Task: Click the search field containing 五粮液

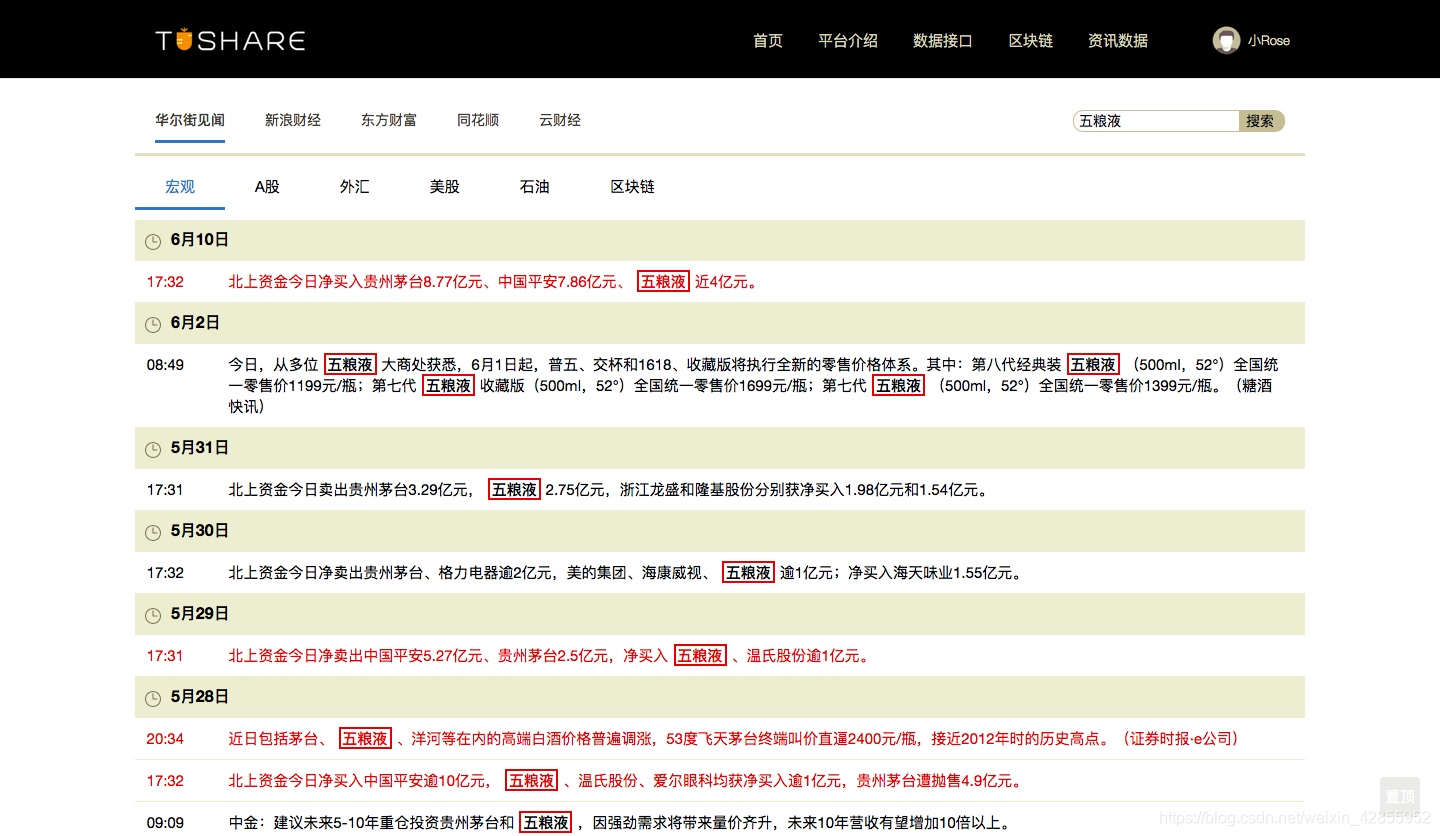Action: click(x=1157, y=121)
